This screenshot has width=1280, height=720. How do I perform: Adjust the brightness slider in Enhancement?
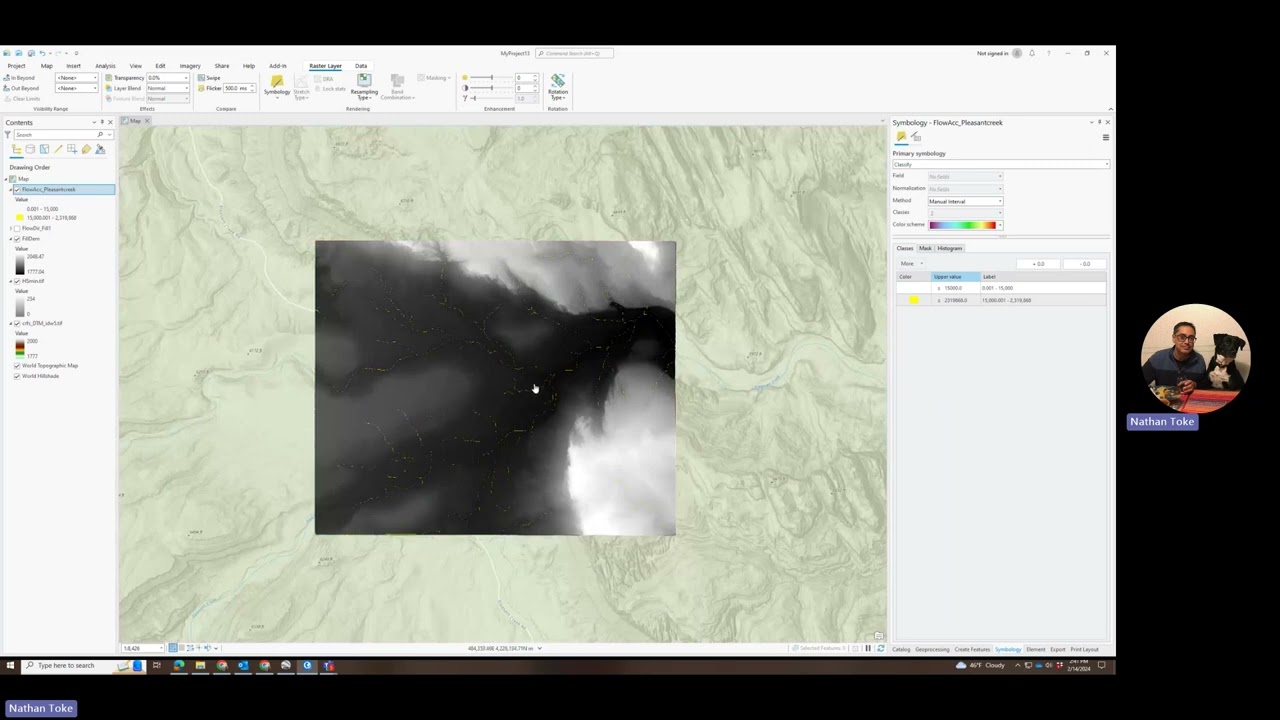click(x=491, y=78)
